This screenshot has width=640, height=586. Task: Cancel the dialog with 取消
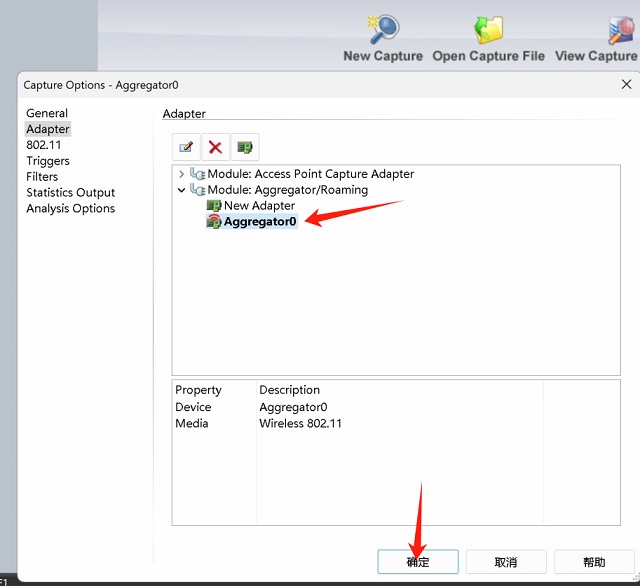[x=506, y=562]
